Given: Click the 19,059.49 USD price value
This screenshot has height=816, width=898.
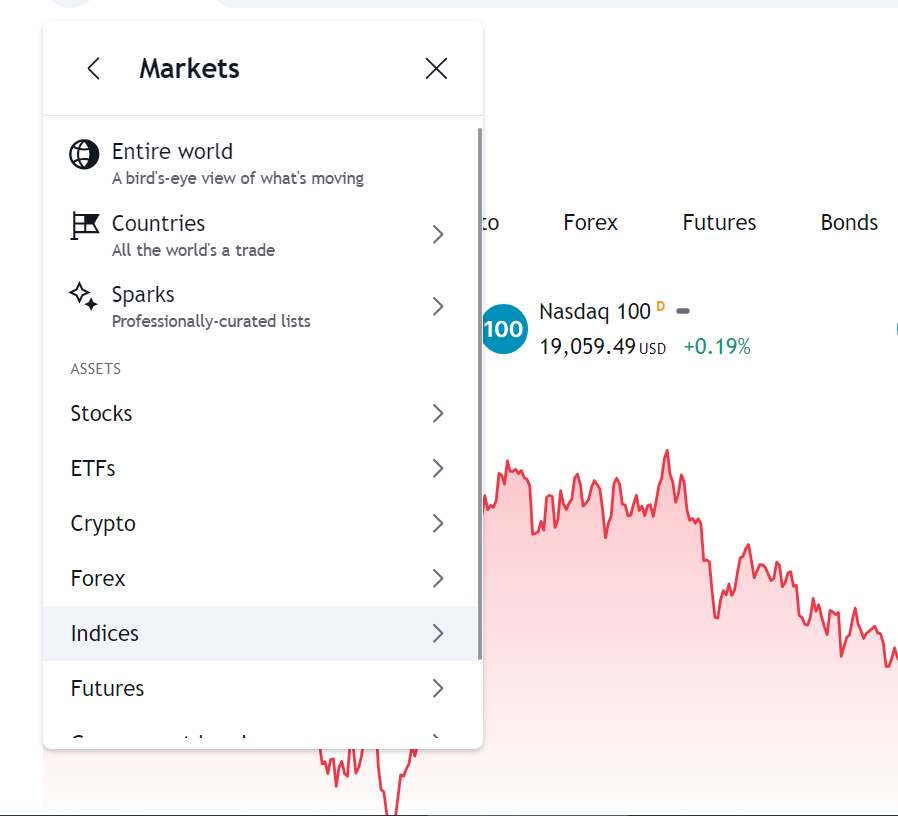Looking at the screenshot, I should (x=602, y=346).
